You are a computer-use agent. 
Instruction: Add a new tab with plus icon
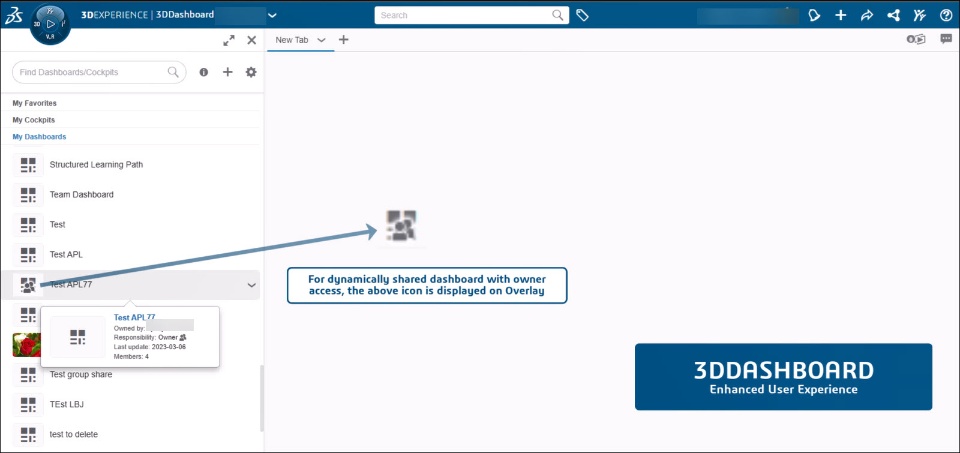pos(343,40)
